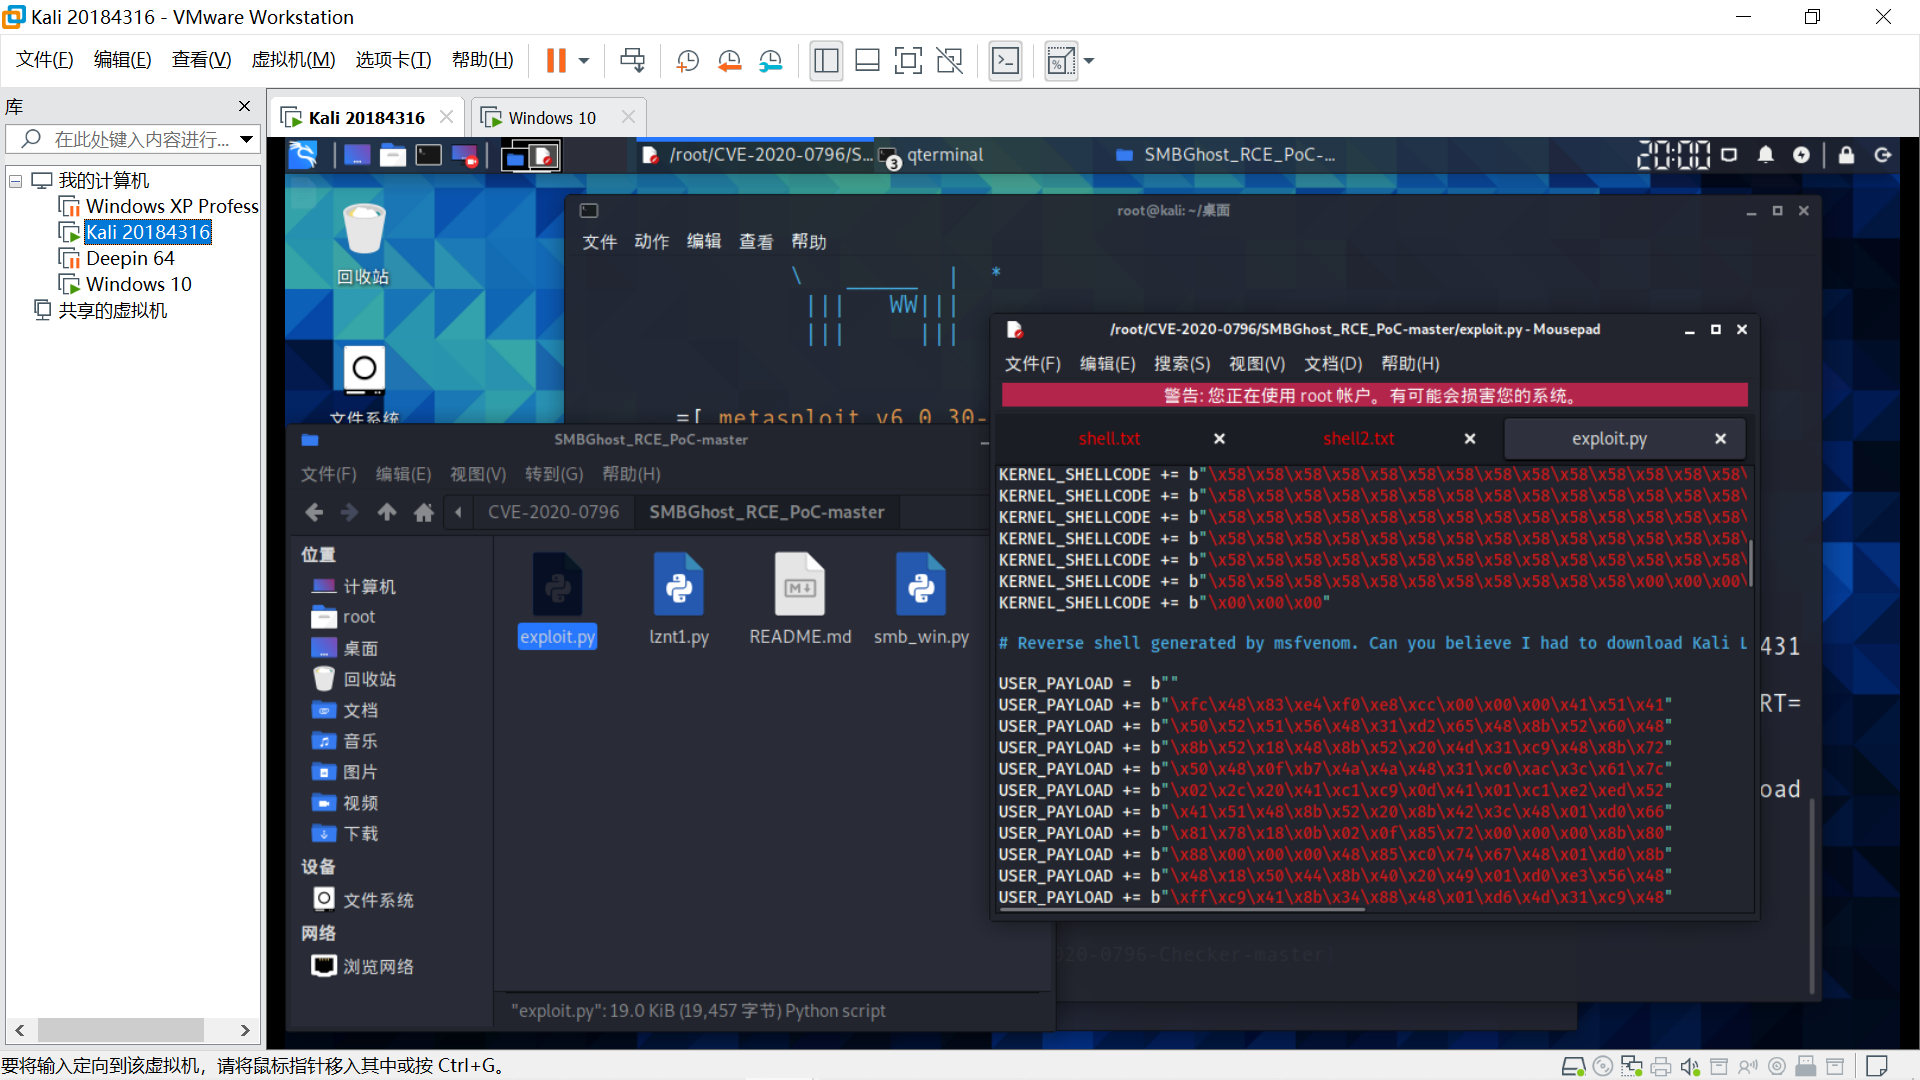This screenshot has height=1080, width=1920.
Task: Select Deepin 64 in library tree
Action: 129,258
